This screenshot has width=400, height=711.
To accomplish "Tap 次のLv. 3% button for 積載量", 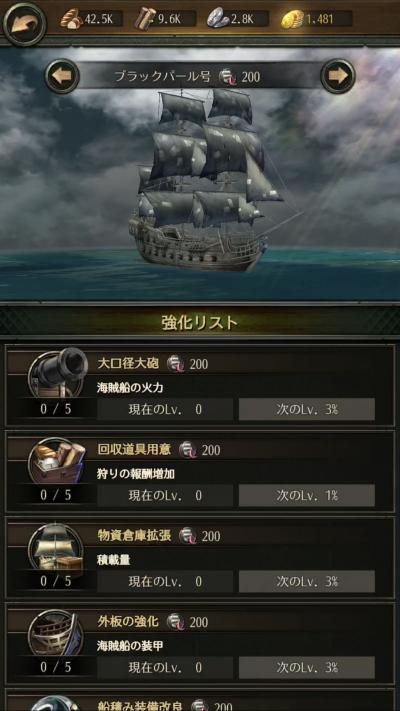I will point(307,582).
